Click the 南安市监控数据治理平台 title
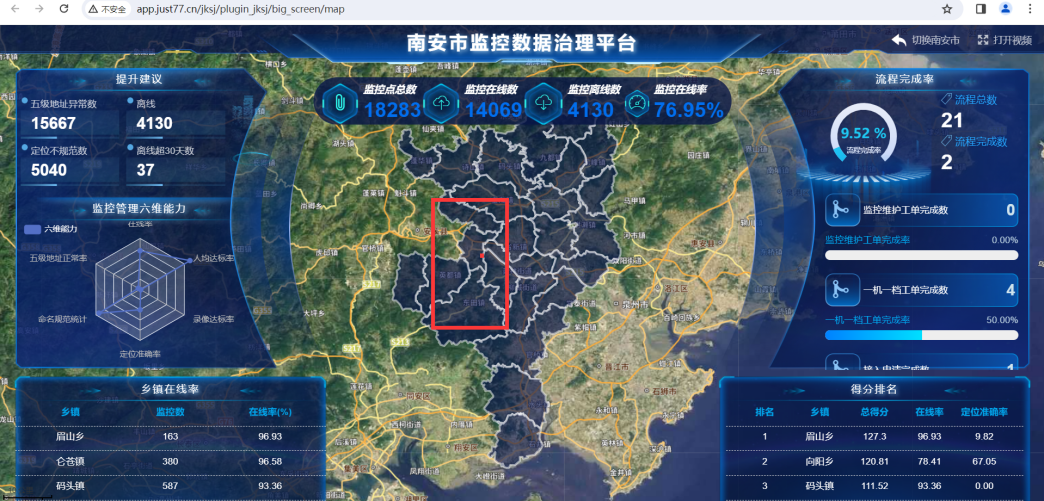The height and width of the screenshot is (501, 1044). click(522, 43)
